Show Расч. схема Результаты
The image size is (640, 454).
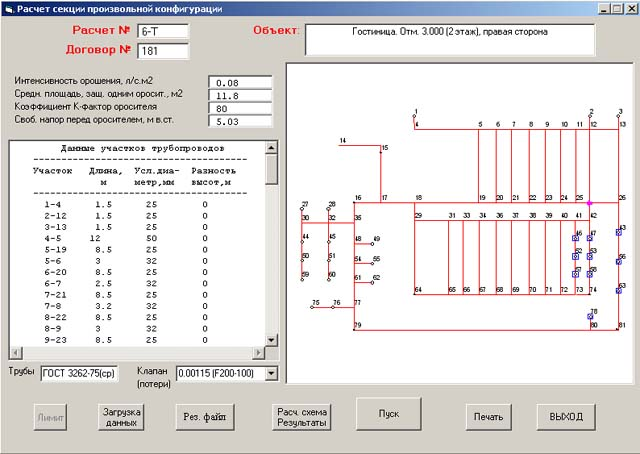point(302,416)
